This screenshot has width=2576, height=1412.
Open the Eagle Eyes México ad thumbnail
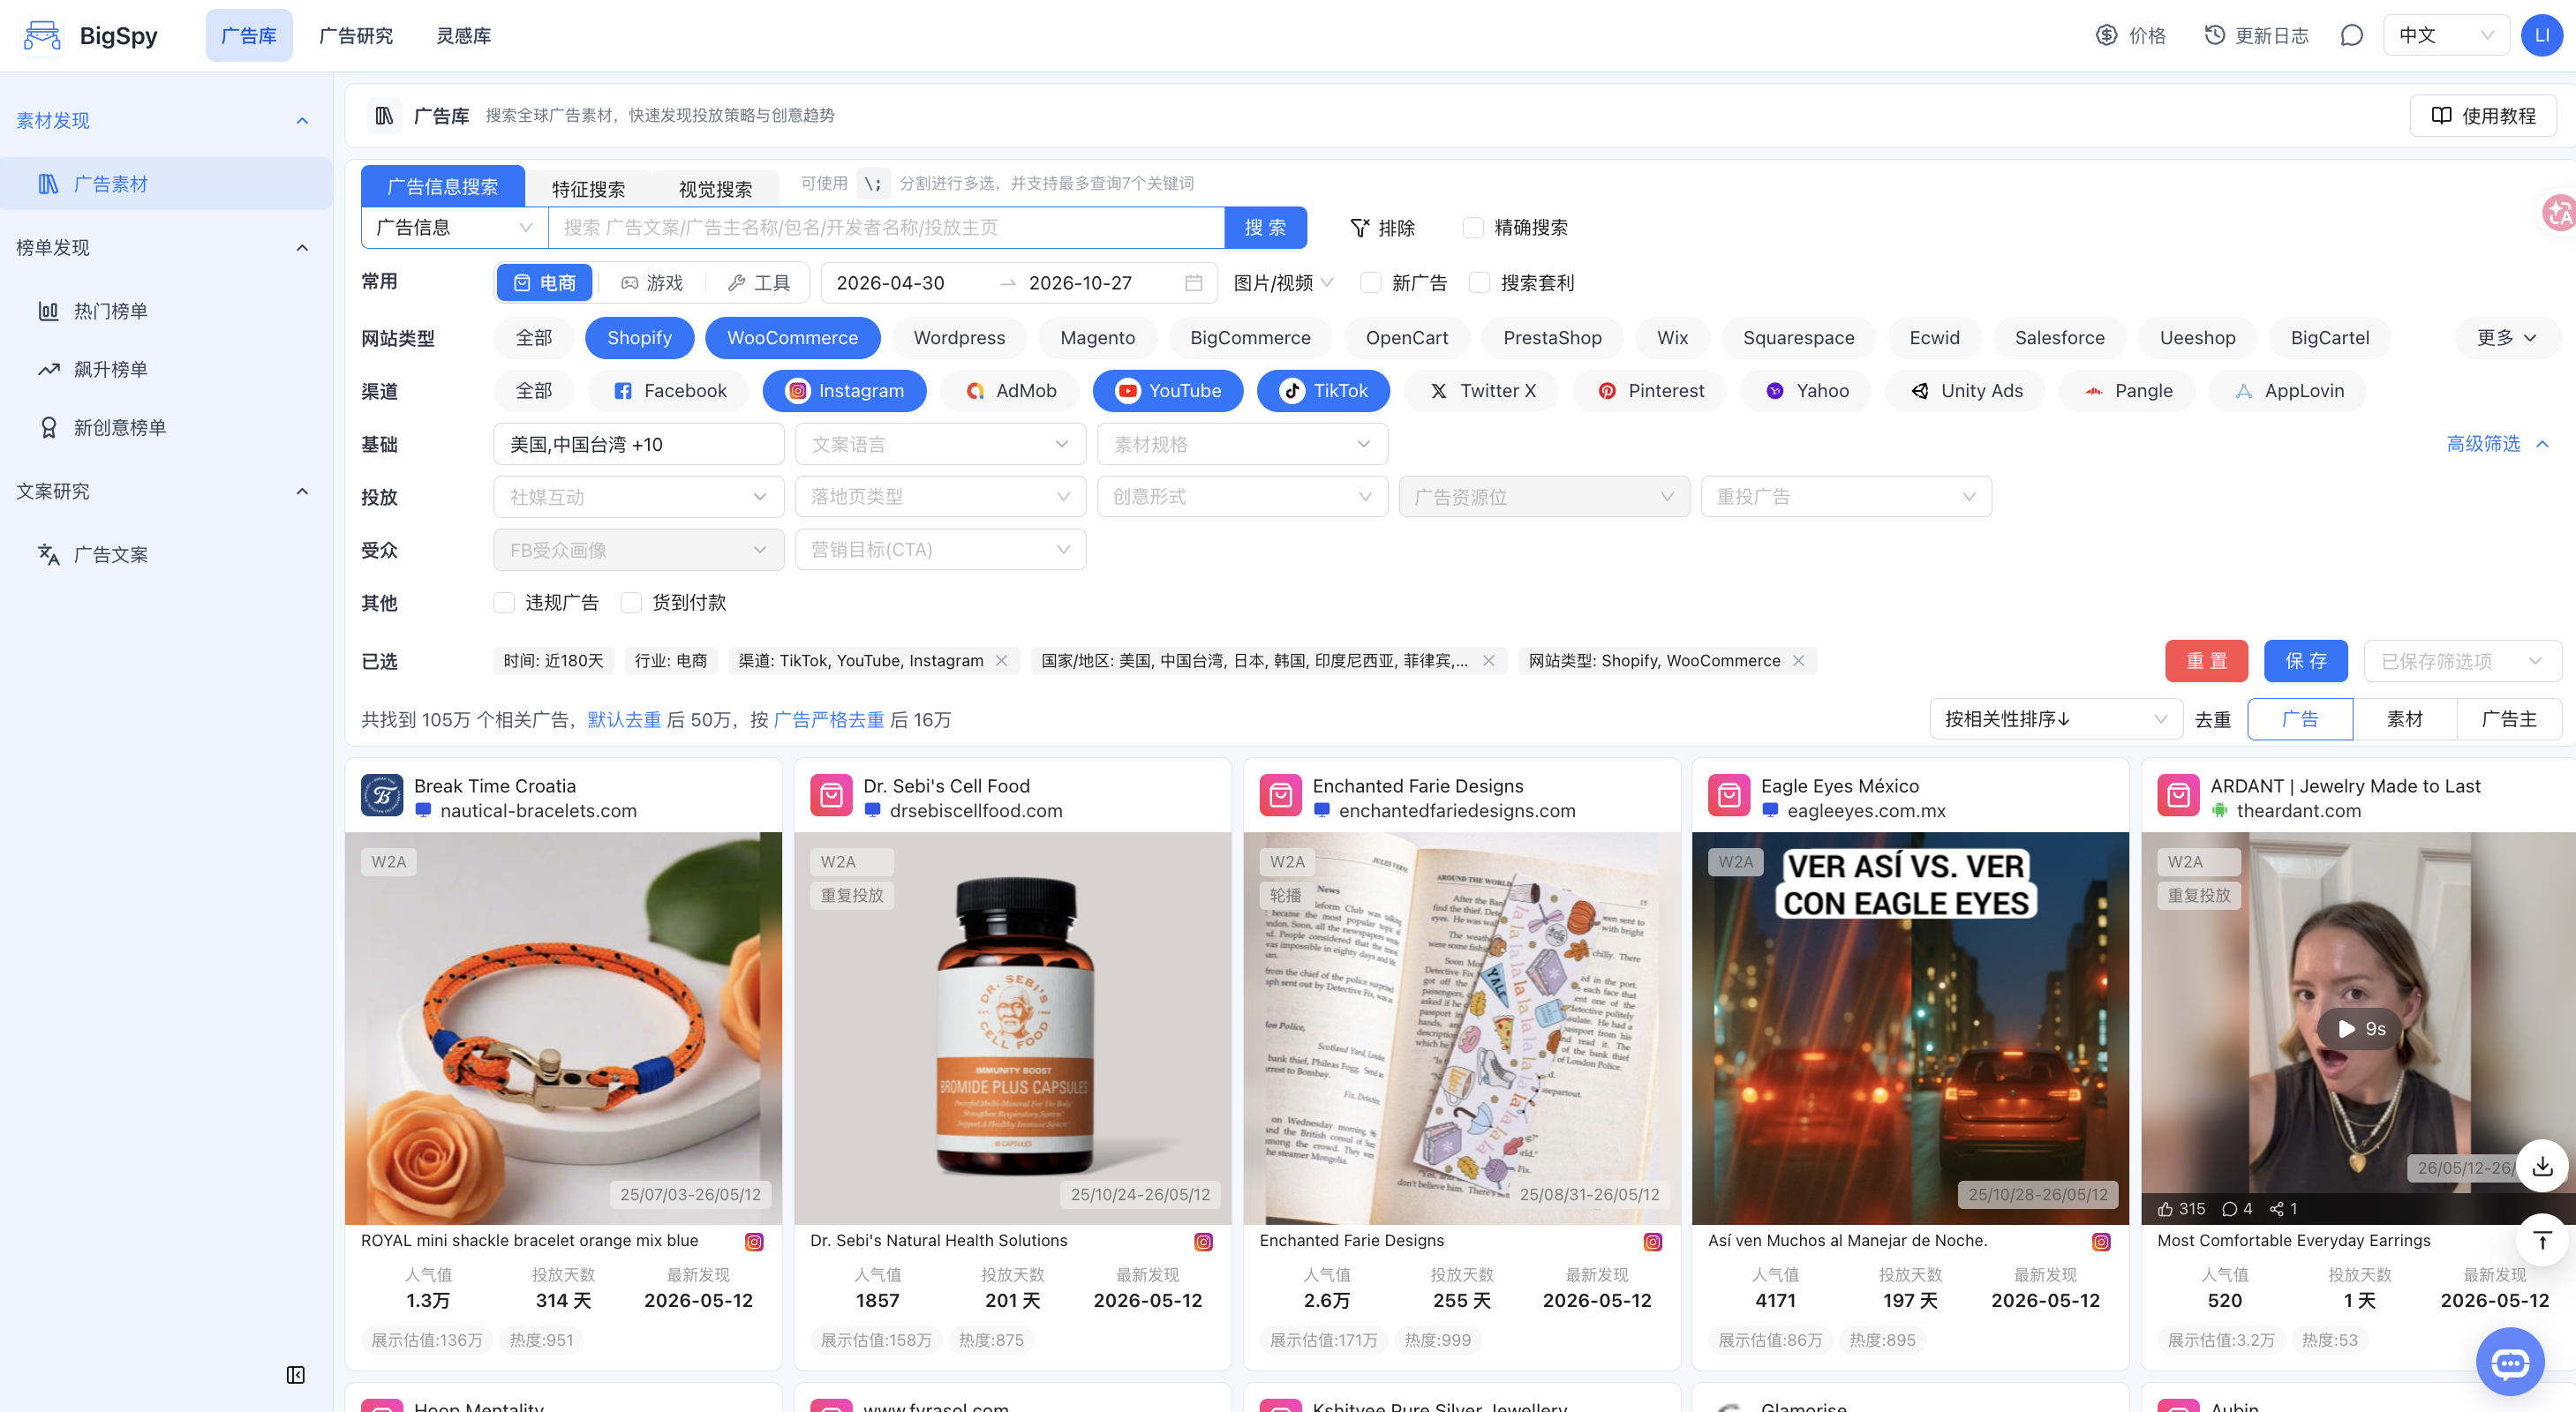(1910, 1028)
